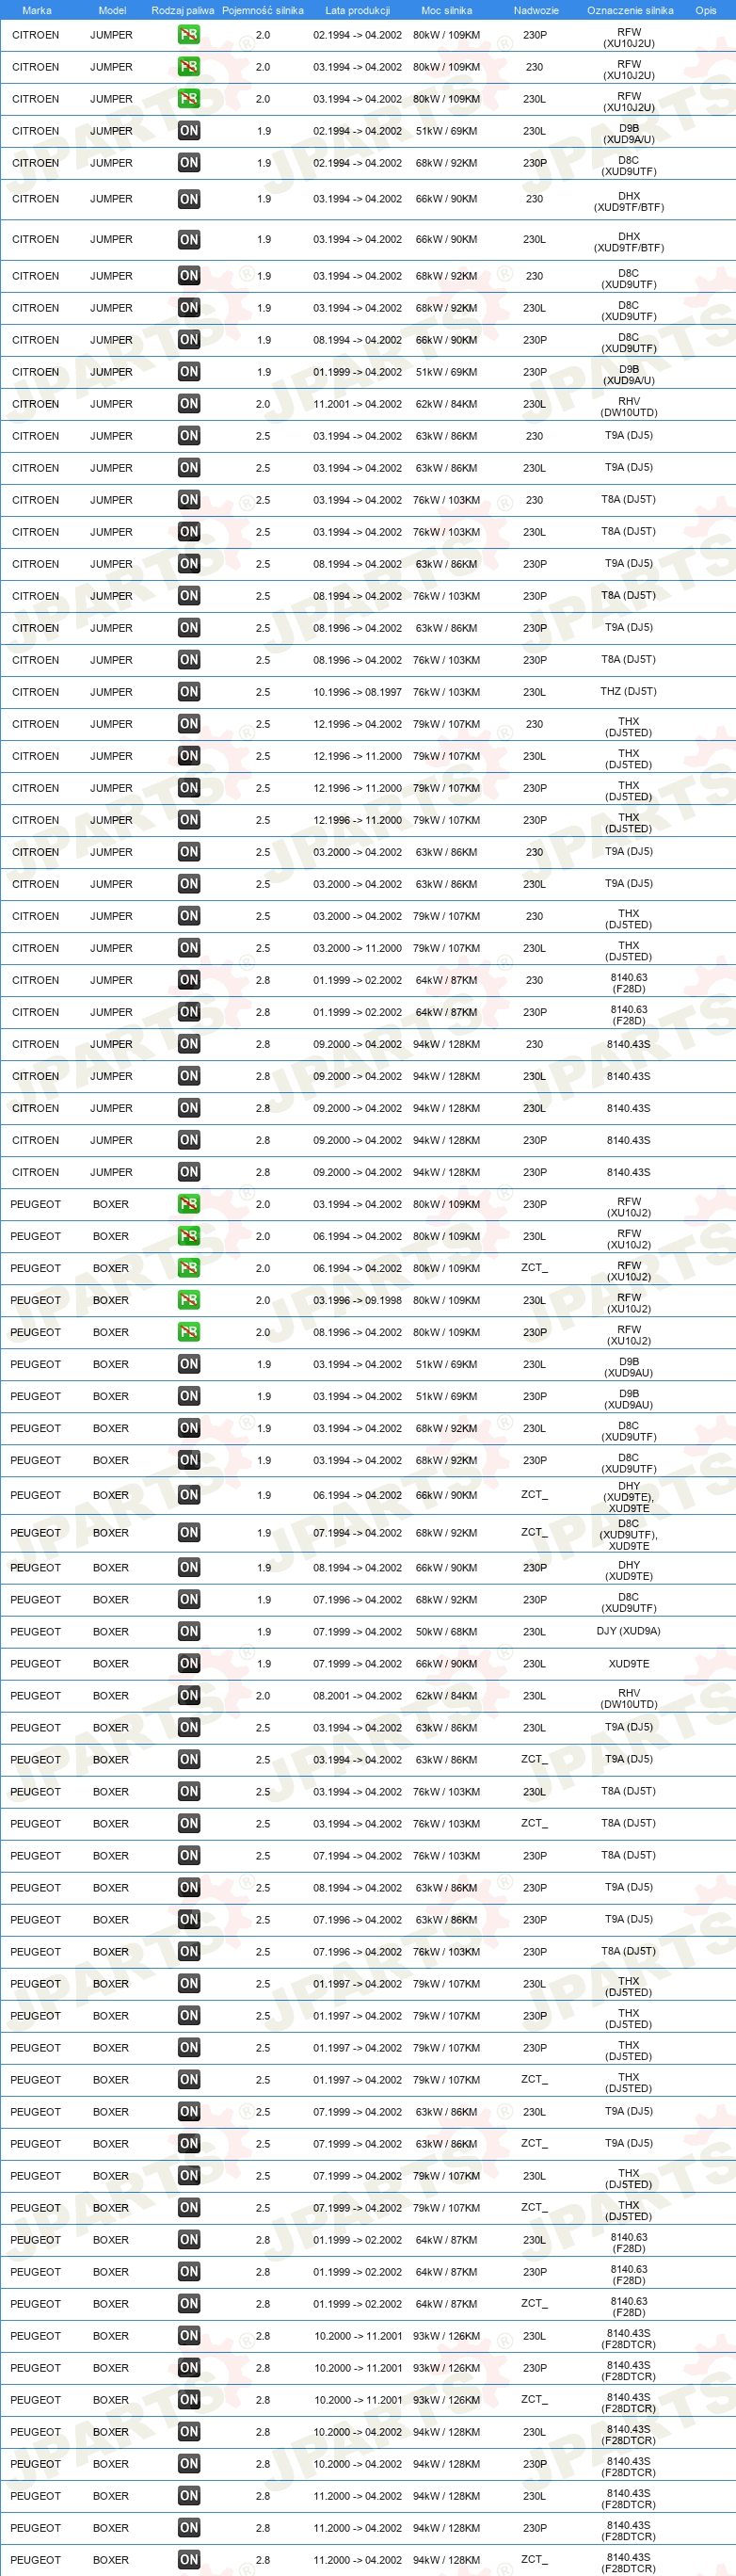
Task: Click the Moc silnika column header
Action: [x=446, y=10]
